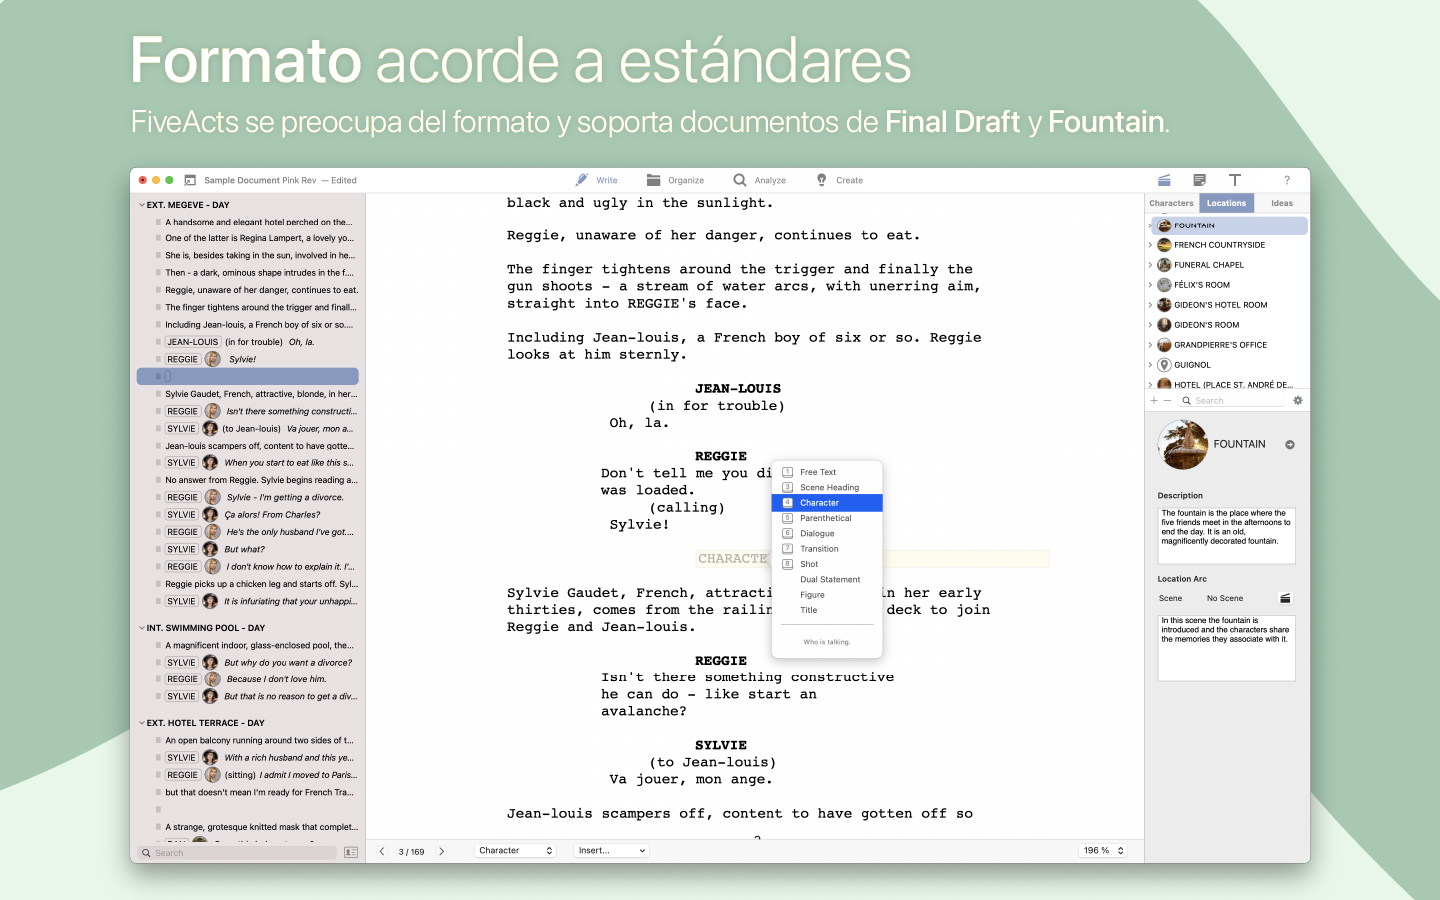1440x900 pixels.
Task: Select the 'Ça alors! From Charles?' outline row
Action: point(248,515)
